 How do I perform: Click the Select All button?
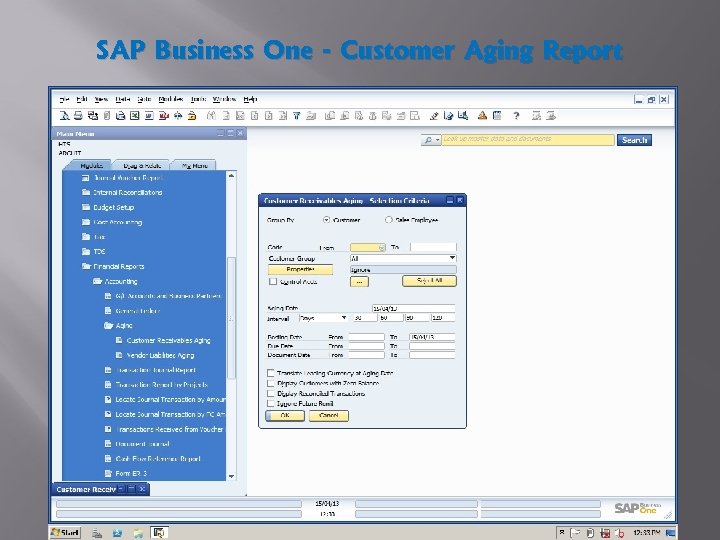click(429, 281)
